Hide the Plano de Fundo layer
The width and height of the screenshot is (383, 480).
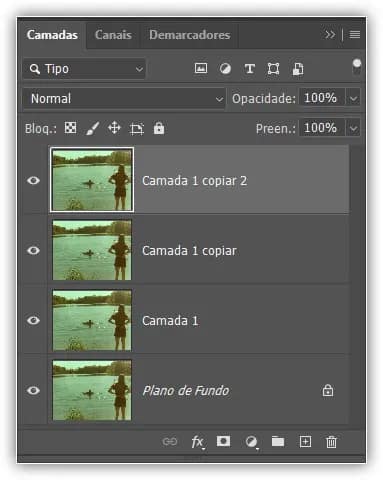click(x=33, y=390)
